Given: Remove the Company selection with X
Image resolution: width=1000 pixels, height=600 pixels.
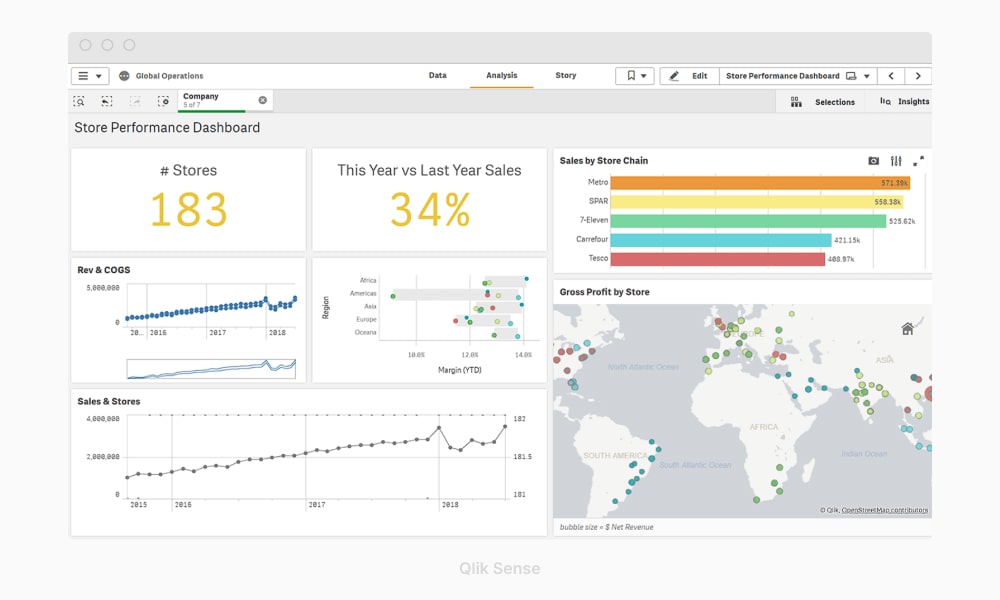Looking at the screenshot, I should [x=263, y=100].
